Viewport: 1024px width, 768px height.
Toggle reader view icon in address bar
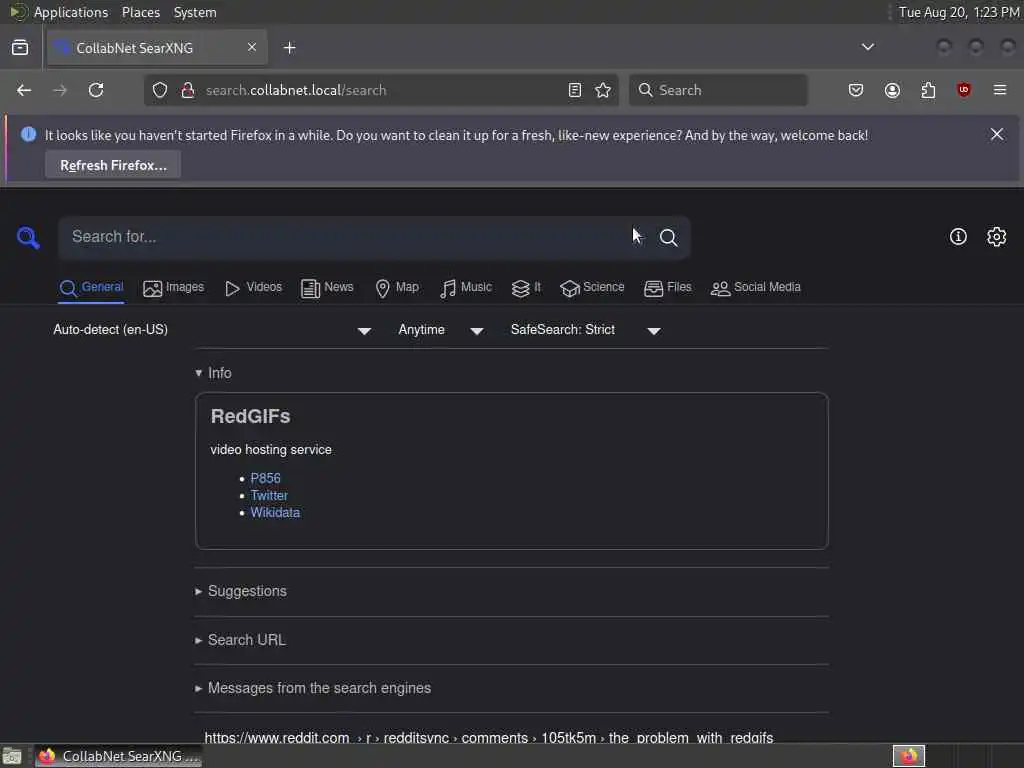pyautogui.click(x=575, y=90)
